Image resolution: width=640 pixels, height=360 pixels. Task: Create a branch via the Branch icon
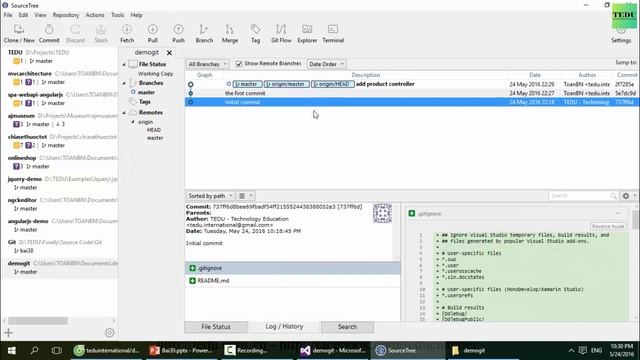pos(204,33)
